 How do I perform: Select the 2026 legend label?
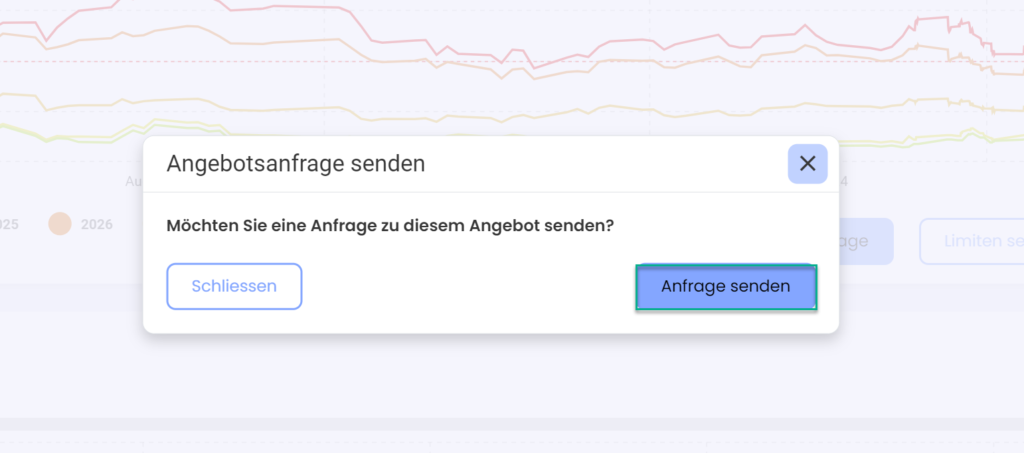click(x=97, y=225)
